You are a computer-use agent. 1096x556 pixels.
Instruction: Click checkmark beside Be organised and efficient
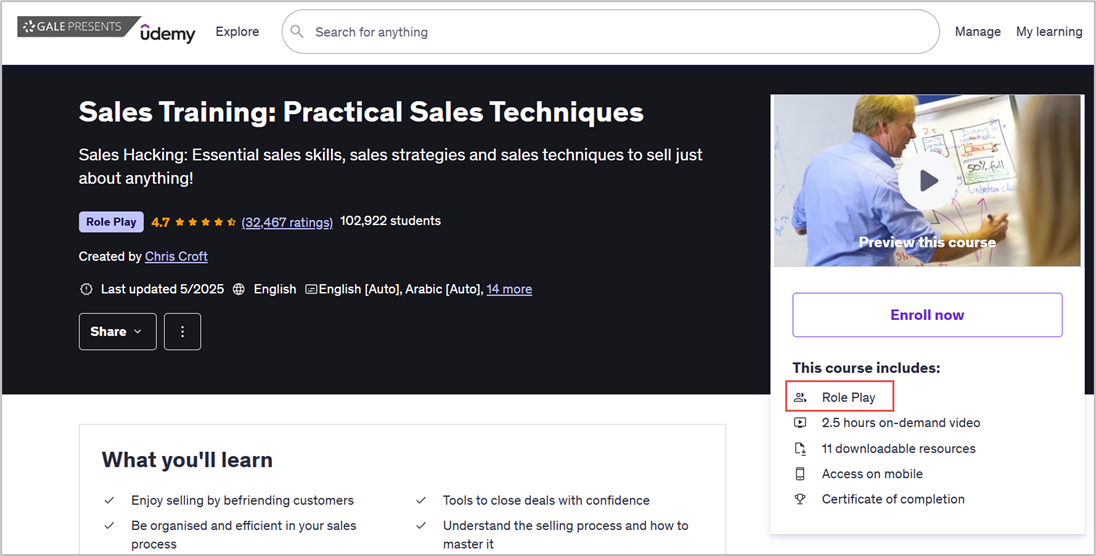(109, 525)
